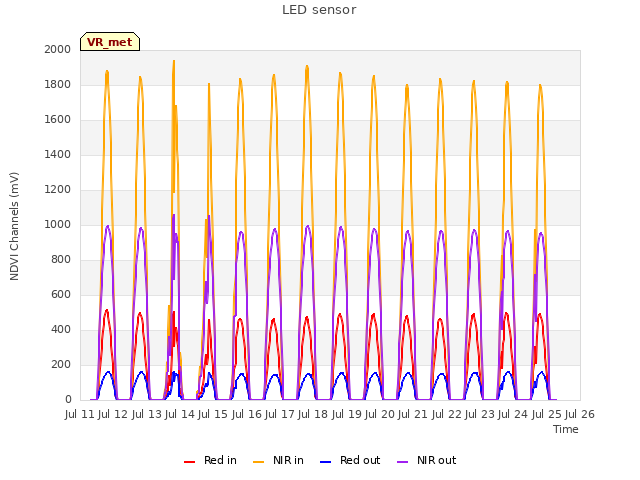Select the 'Red in' legend label
Screen dimensions: 640x480
tap(220, 460)
